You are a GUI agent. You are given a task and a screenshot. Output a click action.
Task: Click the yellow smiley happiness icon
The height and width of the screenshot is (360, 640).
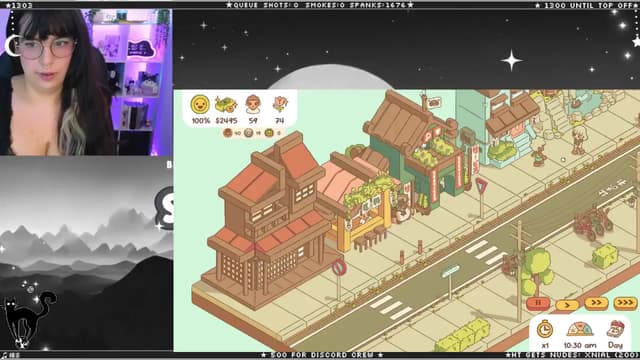(x=200, y=104)
